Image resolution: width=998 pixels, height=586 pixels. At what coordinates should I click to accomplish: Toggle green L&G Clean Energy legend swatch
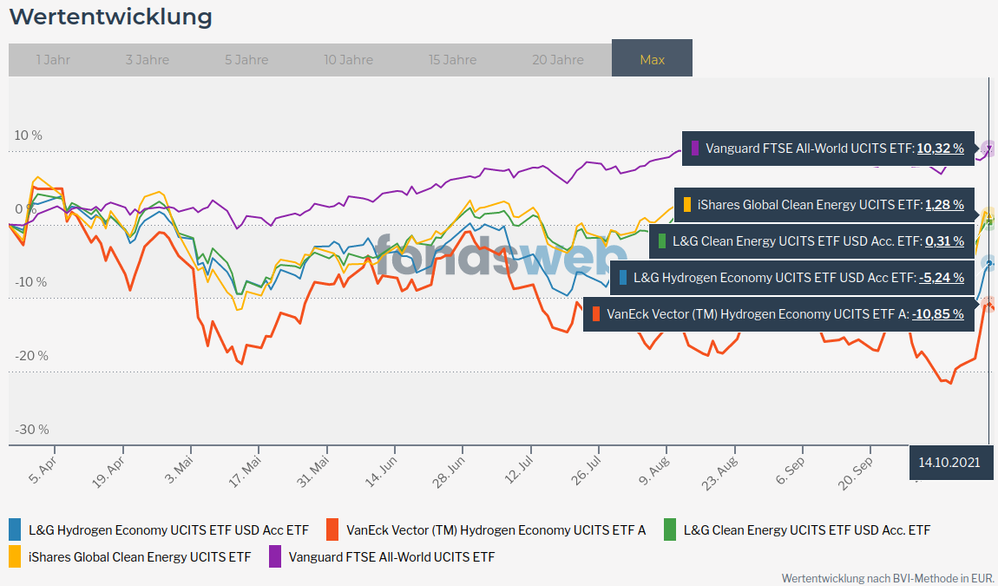coord(669,529)
